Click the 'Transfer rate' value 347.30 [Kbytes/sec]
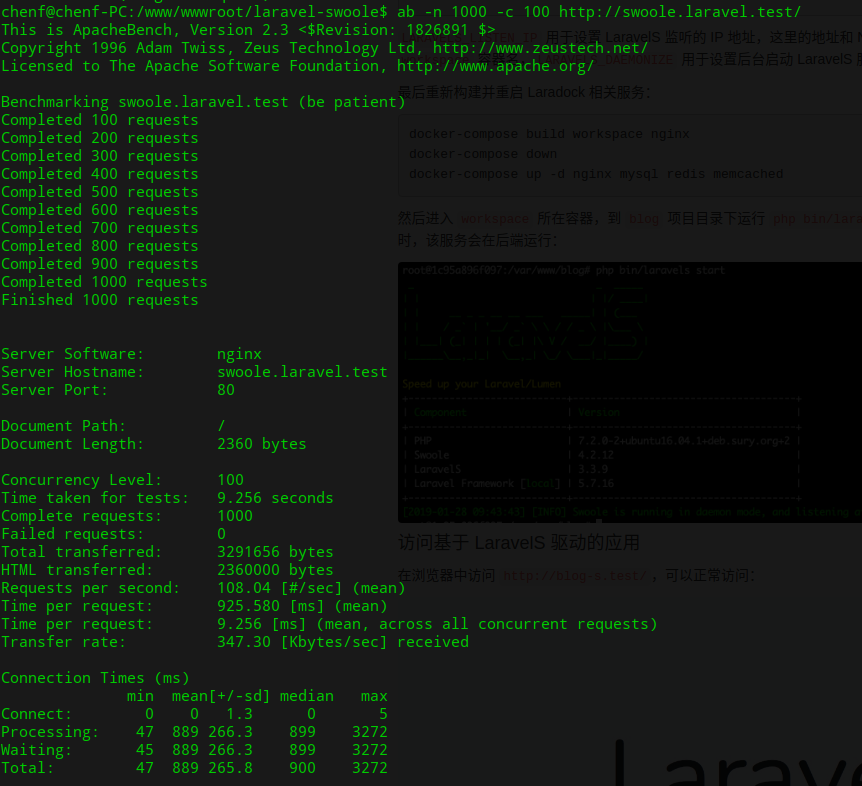This screenshot has width=862, height=786. pos(302,643)
